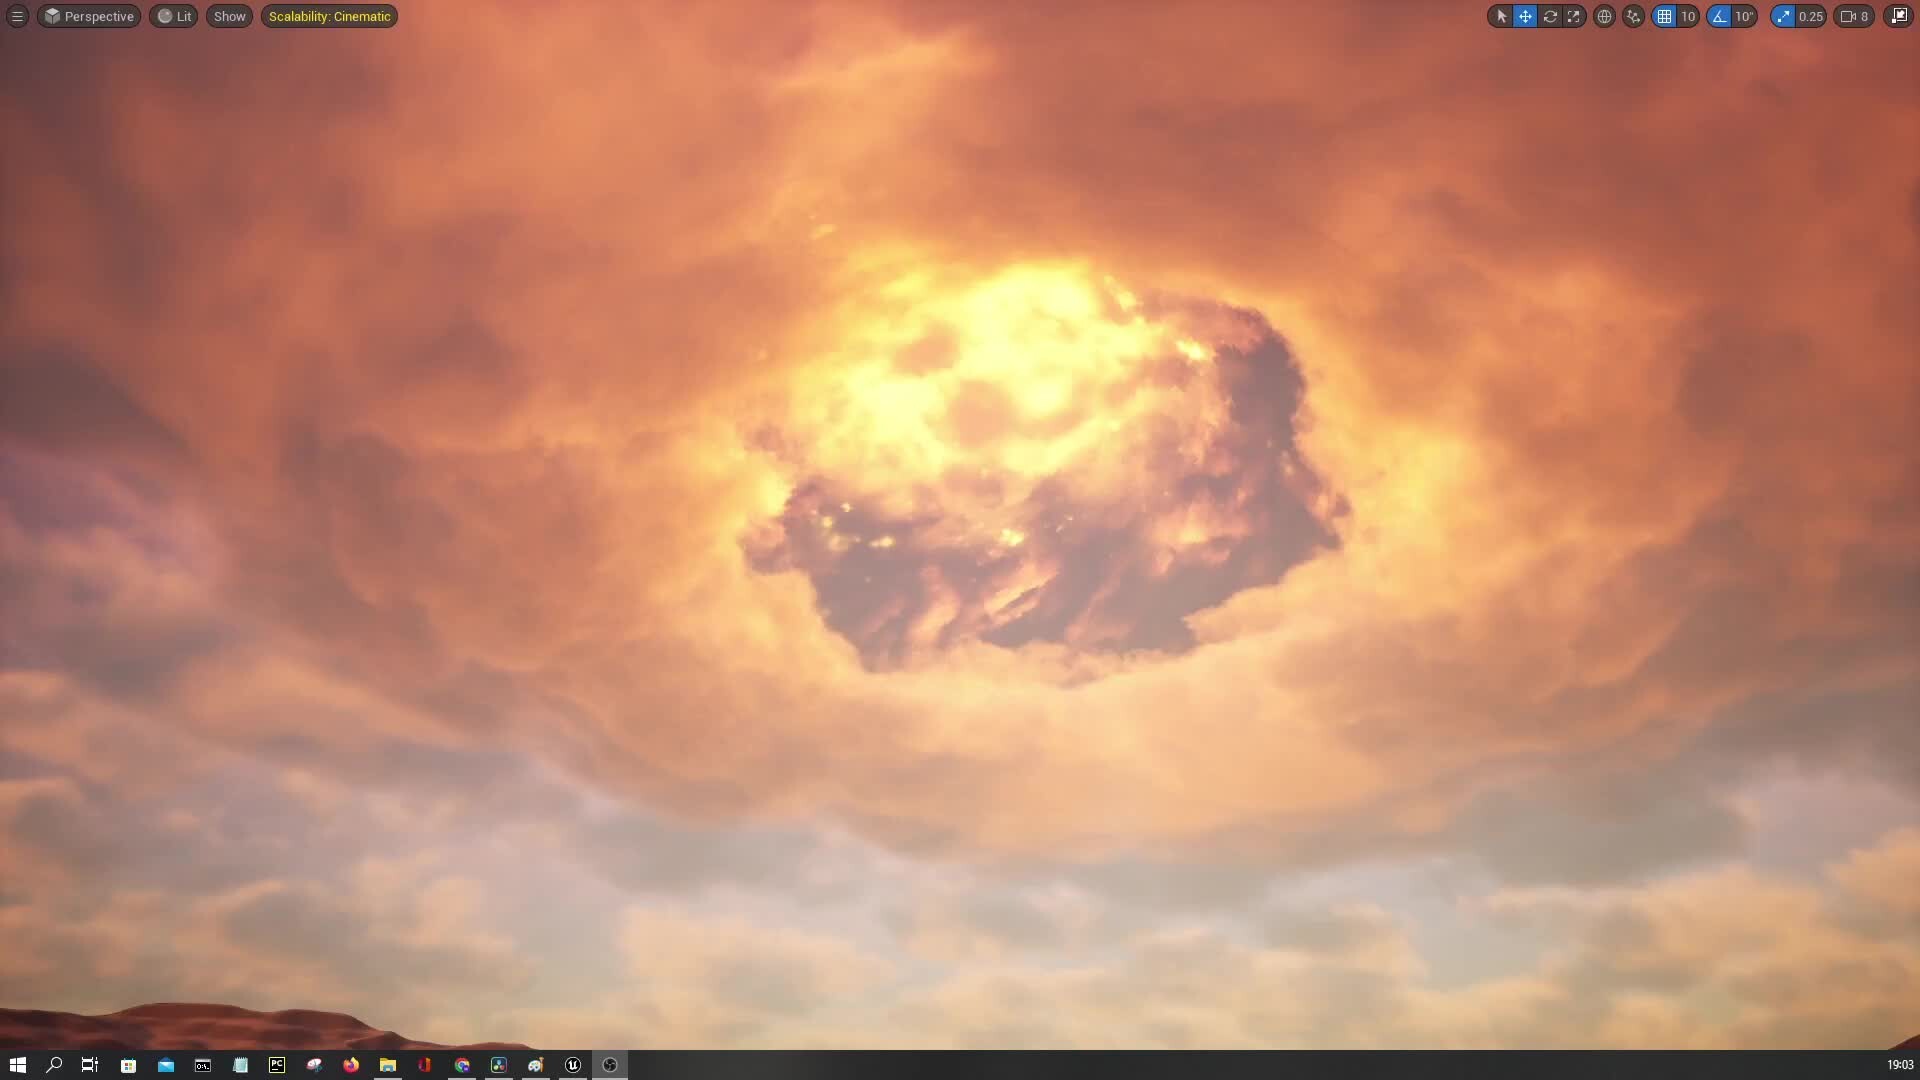Launch OBS Studio from the taskbar
1920x1080 pixels.
tap(610, 1065)
